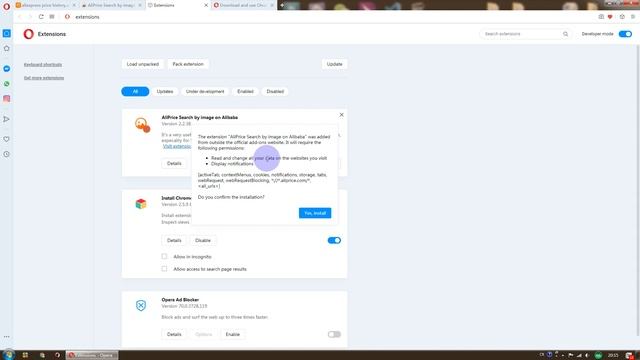This screenshot has height=360, width=640.
Task: Click the taskbar volume speaker icon
Action: (588, 355)
